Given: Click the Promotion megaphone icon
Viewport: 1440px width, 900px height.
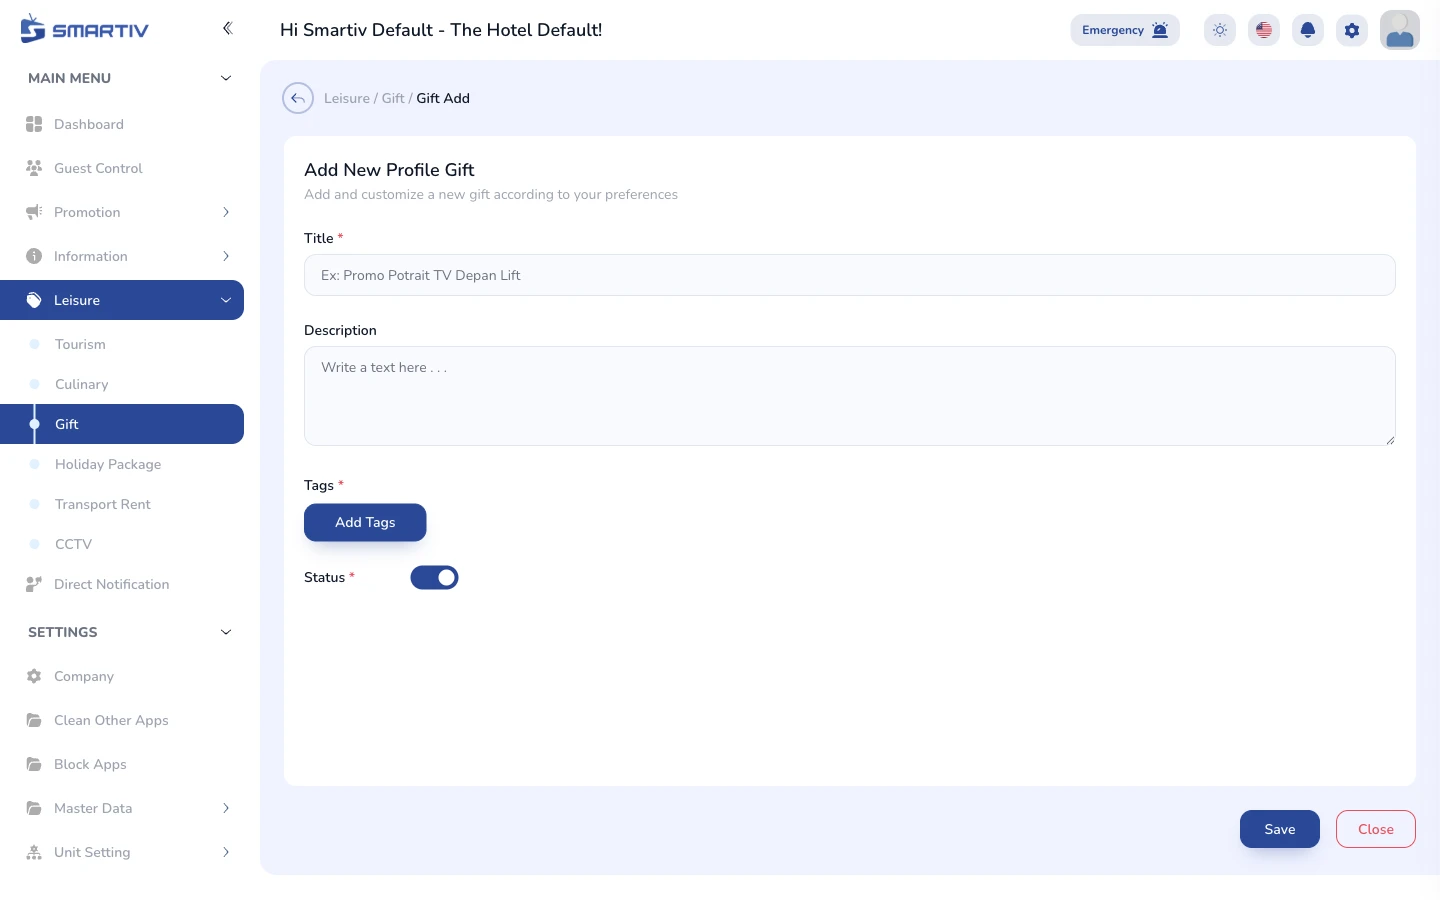Looking at the screenshot, I should (34, 212).
